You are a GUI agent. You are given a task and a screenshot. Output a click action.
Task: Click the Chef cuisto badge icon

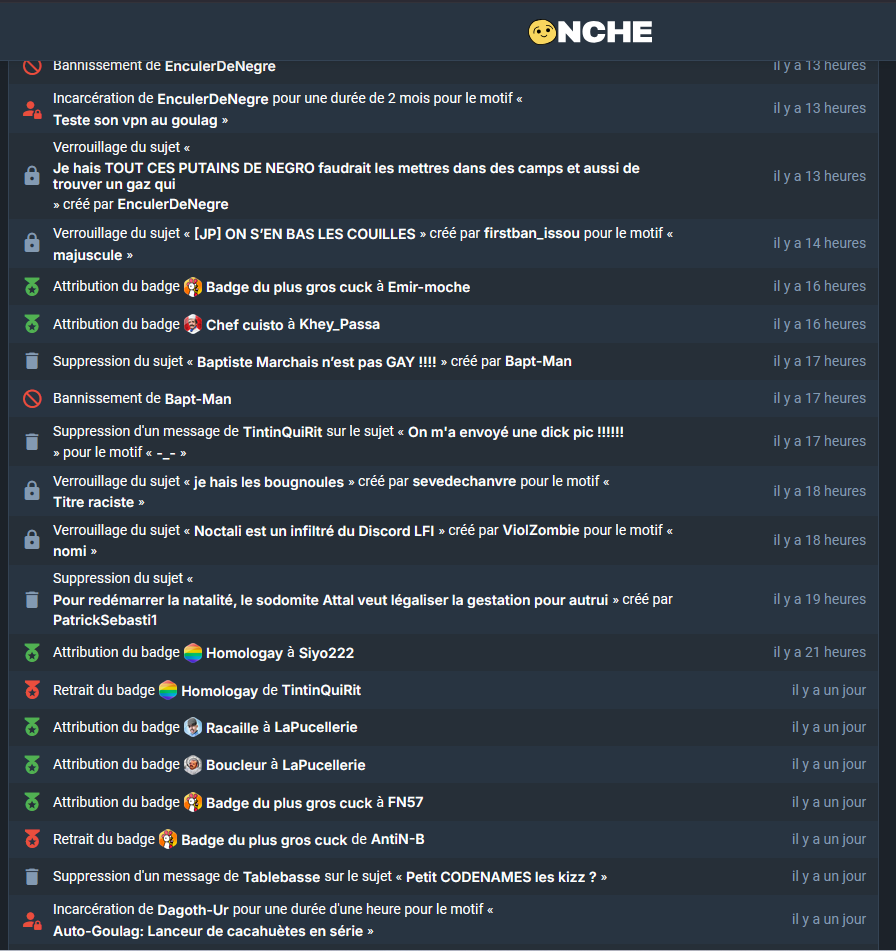(x=193, y=324)
